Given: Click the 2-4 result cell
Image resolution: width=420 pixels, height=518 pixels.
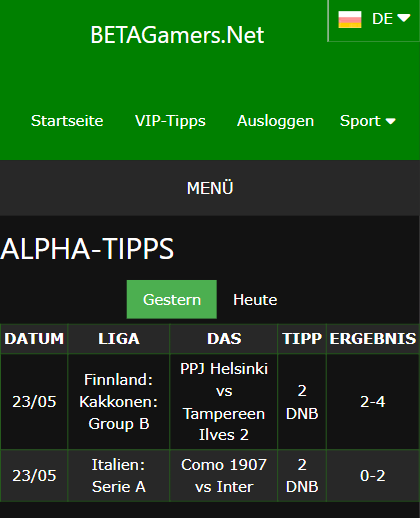Looking at the screenshot, I should pyautogui.click(x=373, y=402).
